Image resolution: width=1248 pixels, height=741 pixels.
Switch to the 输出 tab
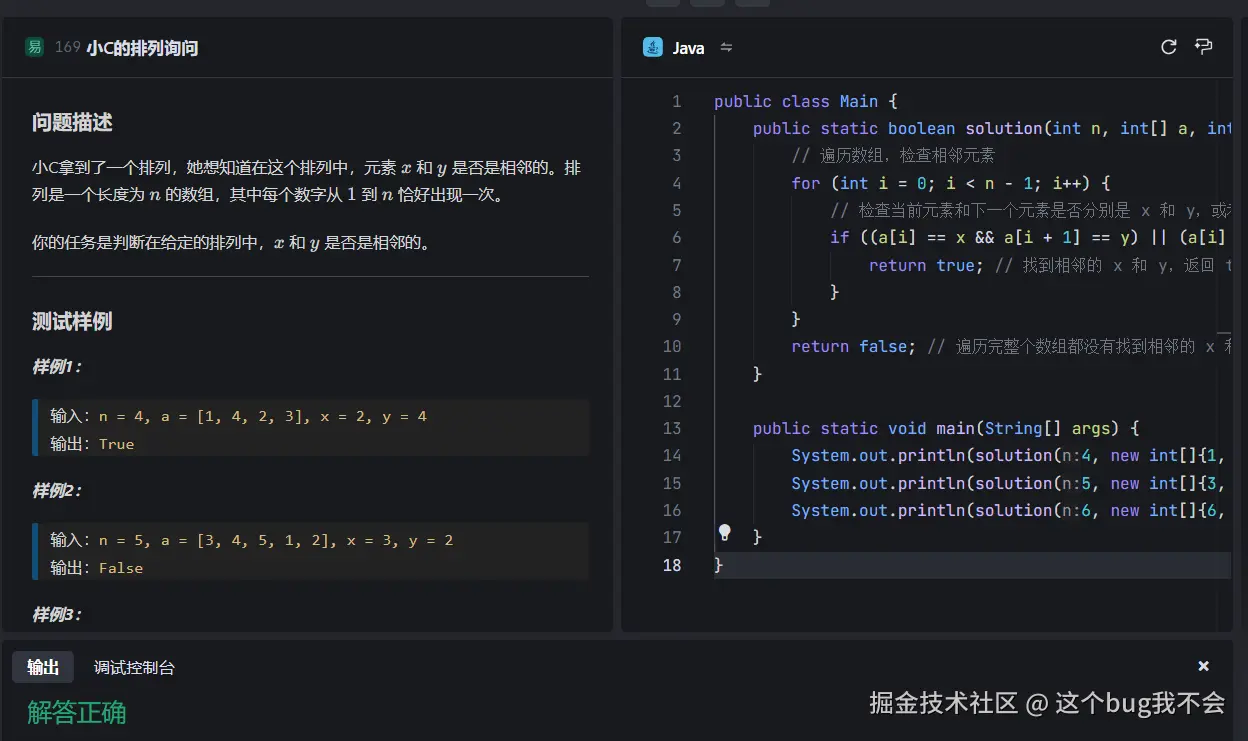[42, 666]
